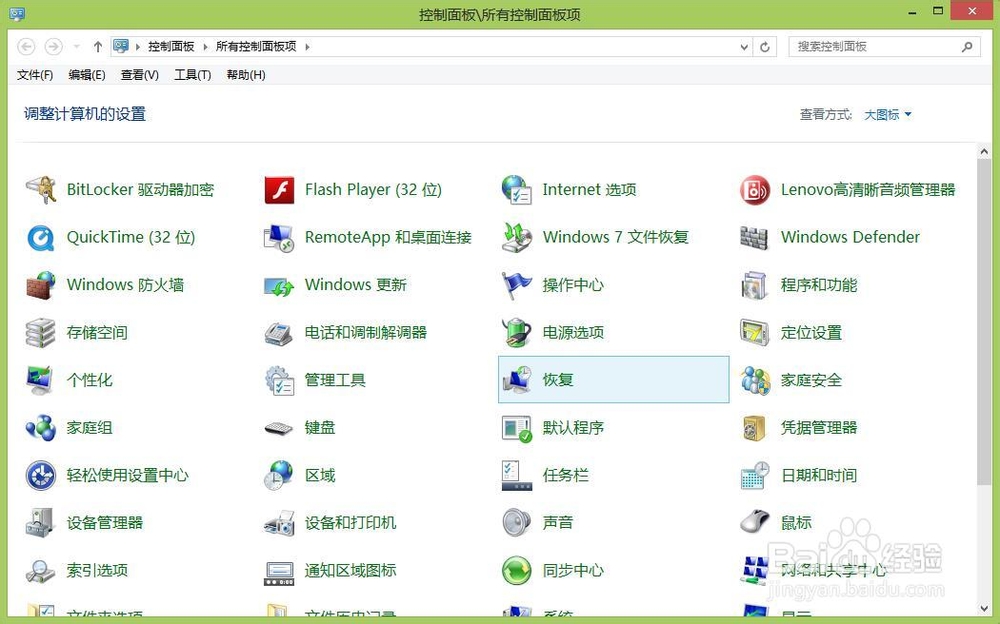The width and height of the screenshot is (1000, 624).
Task: Go up one level with Up arrow
Action: (x=98, y=47)
